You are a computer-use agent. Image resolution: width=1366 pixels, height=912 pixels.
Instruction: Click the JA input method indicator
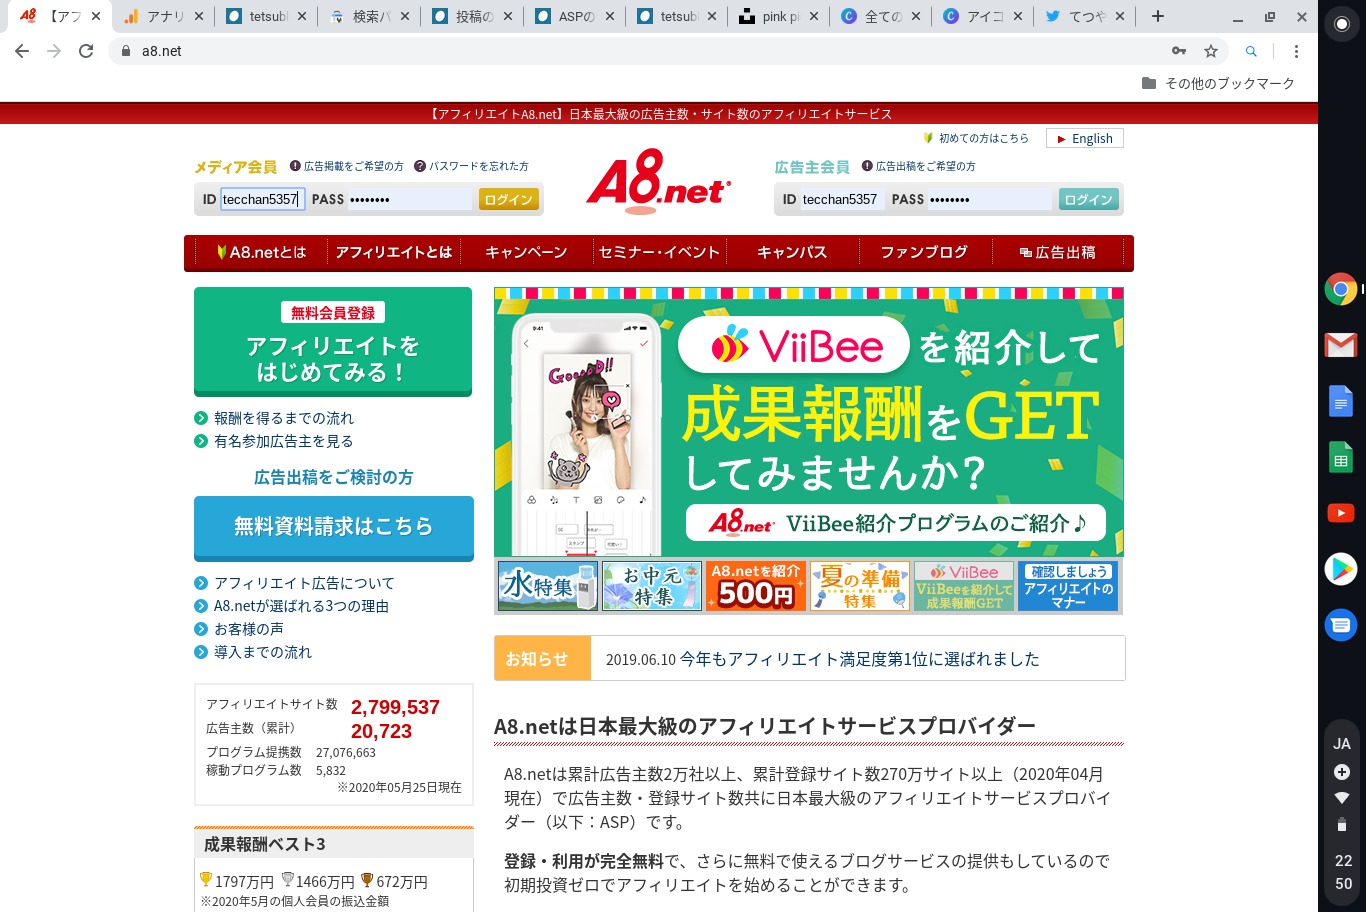click(1342, 744)
